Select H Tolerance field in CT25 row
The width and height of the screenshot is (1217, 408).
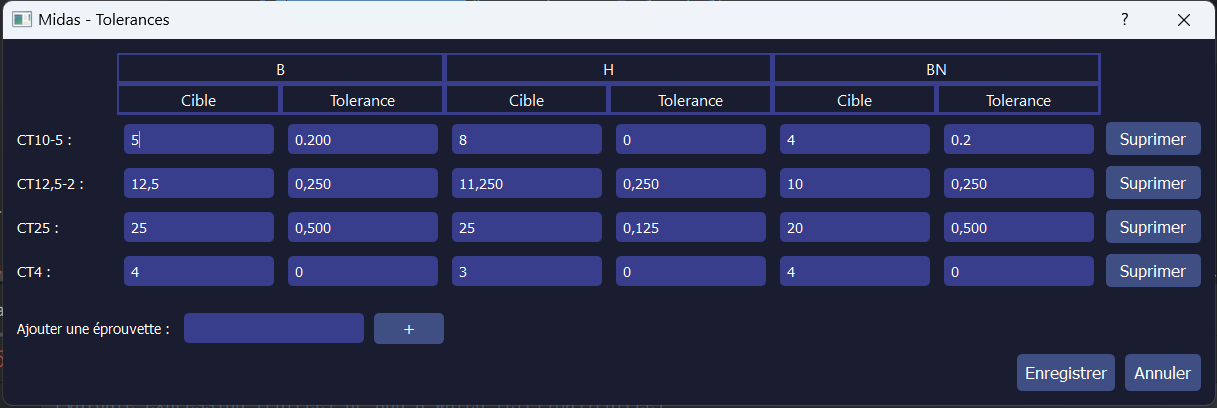pyautogui.click(x=690, y=227)
